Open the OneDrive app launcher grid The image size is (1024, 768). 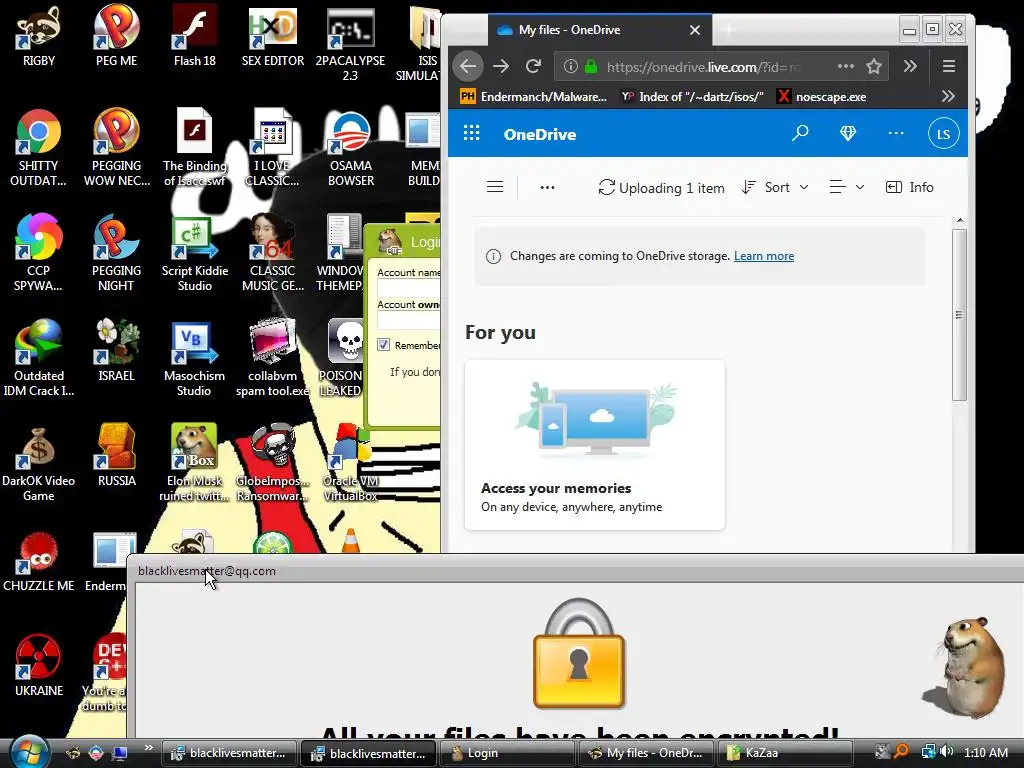click(472, 133)
